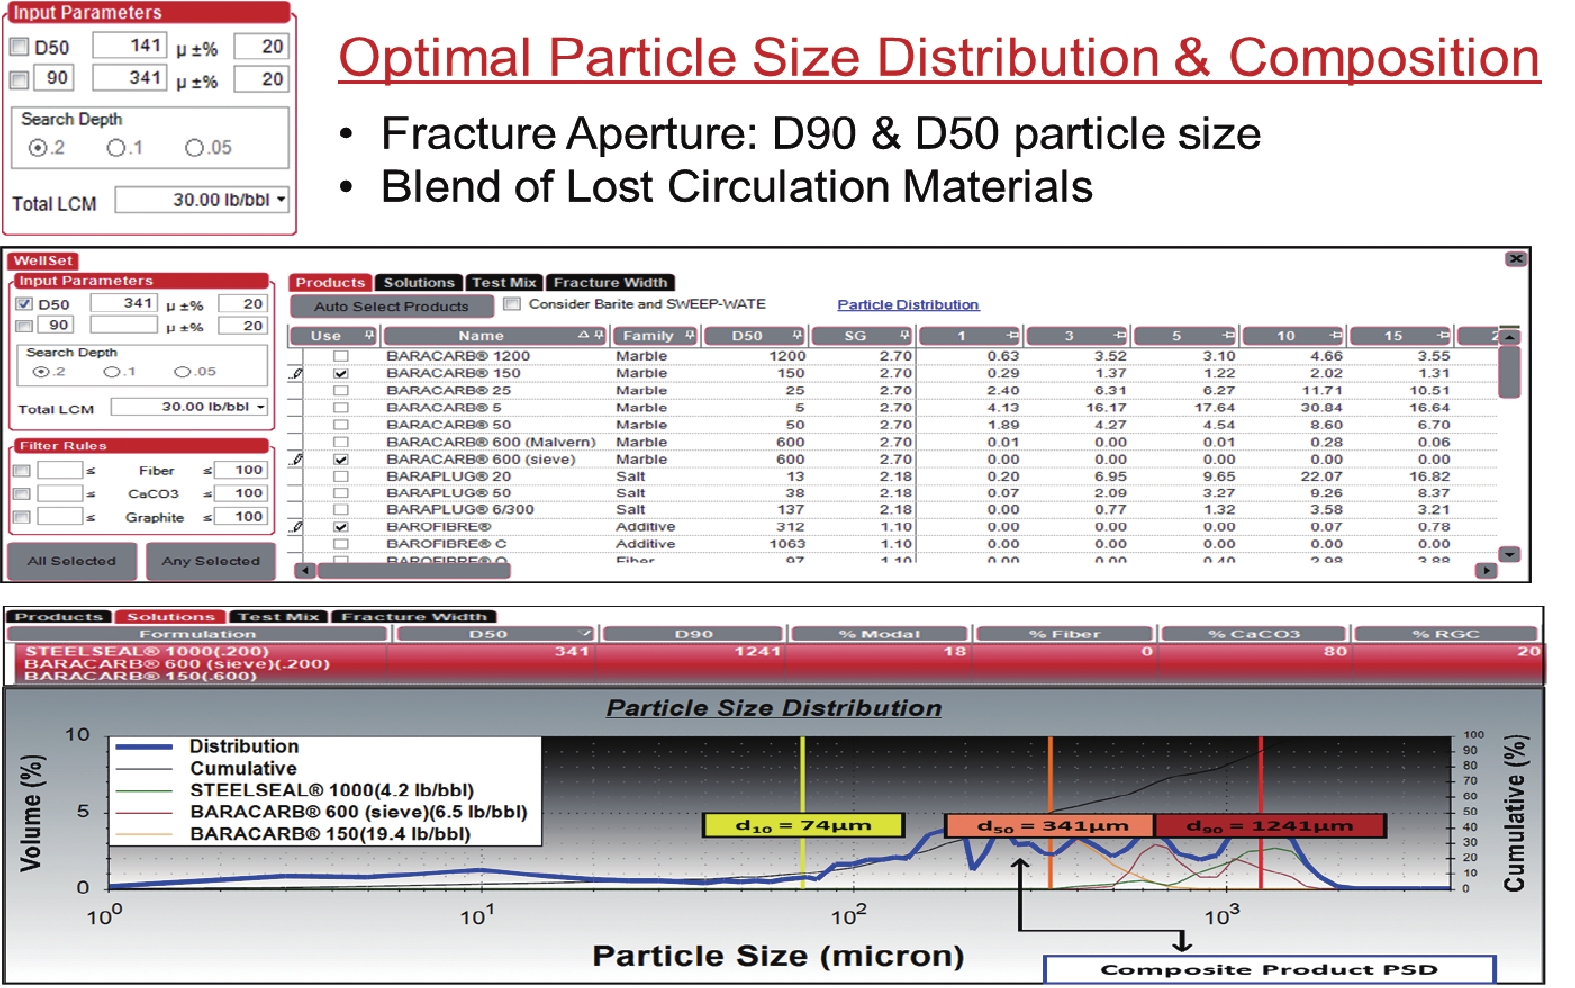This screenshot has height=988, width=1575.
Task: Click the Any Selected button
Action: click(211, 561)
